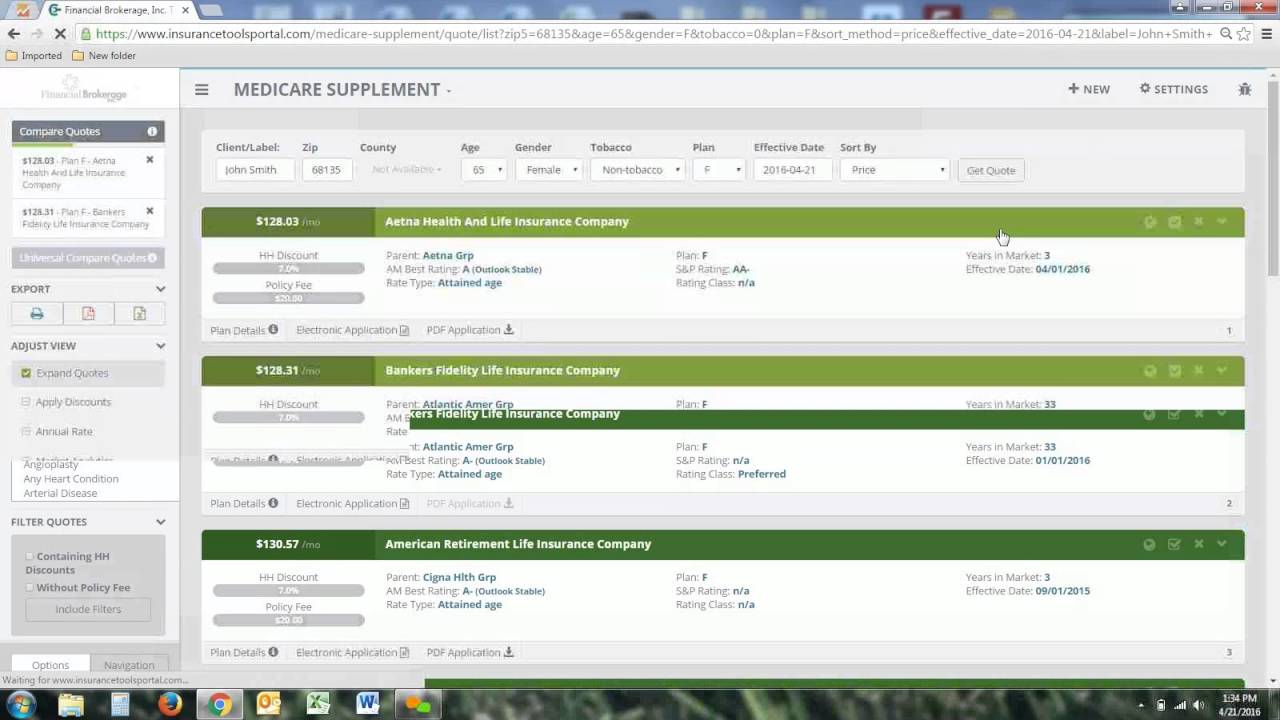Click the Compare Quotes info icon
This screenshot has width=1280, height=720.
[x=152, y=131]
